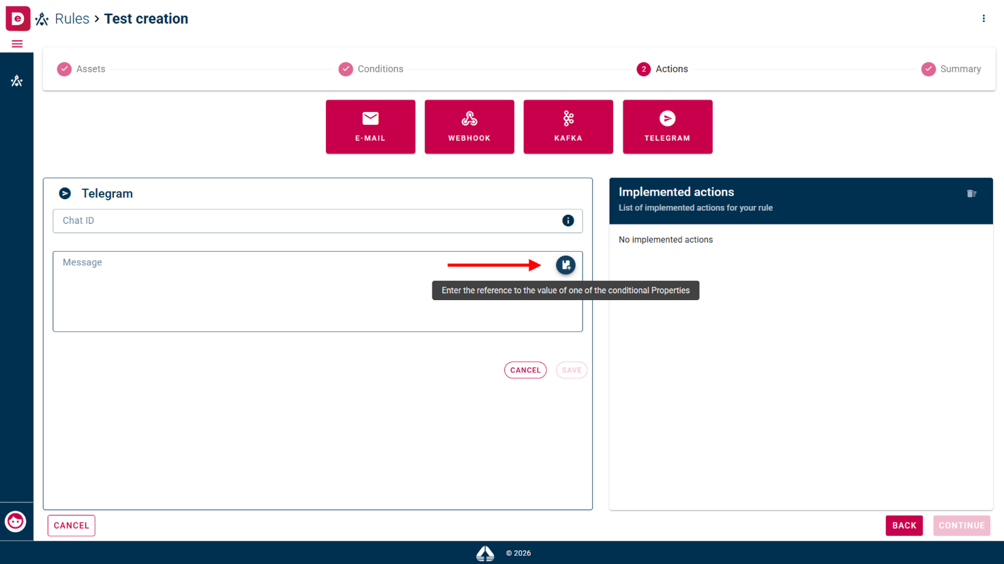Viewport: 1004px width, 564px height.
Task: Select the Rules icon in sidebar
Action: tap(17, 81)
